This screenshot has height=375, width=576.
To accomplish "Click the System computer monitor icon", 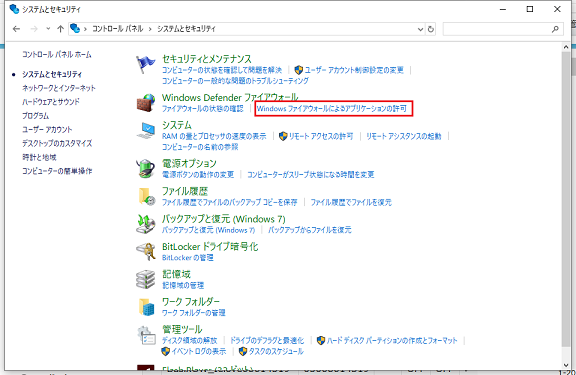I will pos(145,130).
